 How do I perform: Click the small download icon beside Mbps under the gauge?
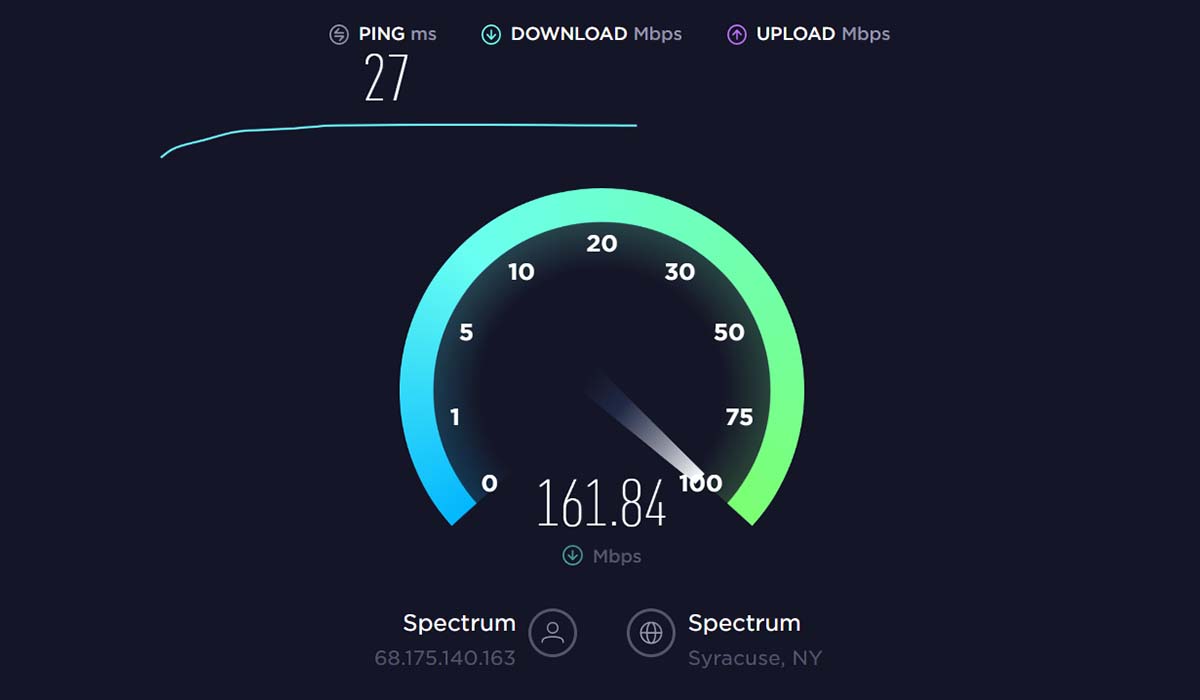572,555
